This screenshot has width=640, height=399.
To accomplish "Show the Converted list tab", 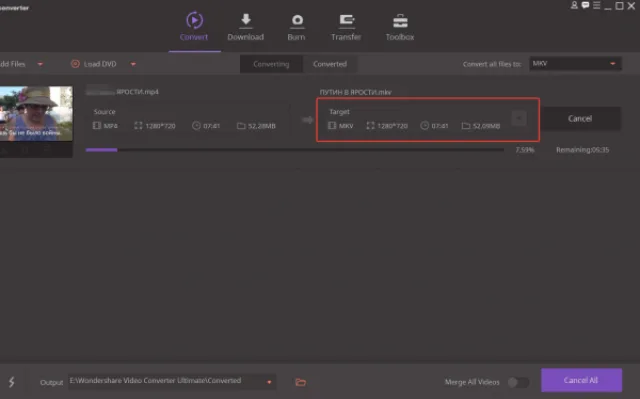I will [330, 64].
